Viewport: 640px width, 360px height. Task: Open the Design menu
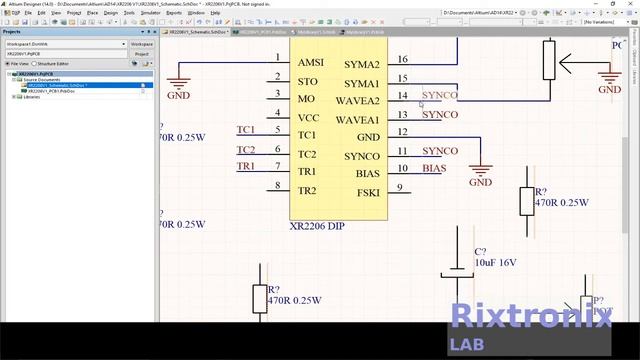[110, 13]
